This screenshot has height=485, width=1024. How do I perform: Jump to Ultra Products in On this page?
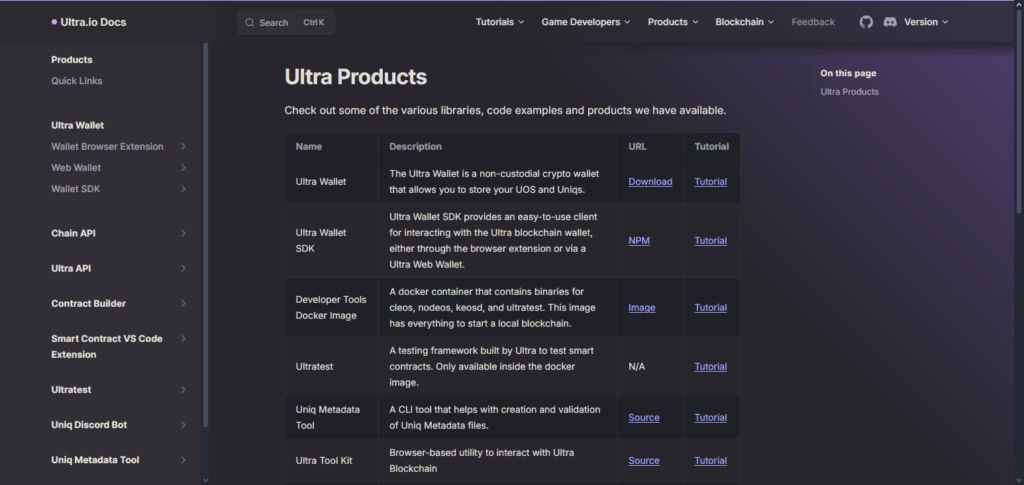point(849,92)
